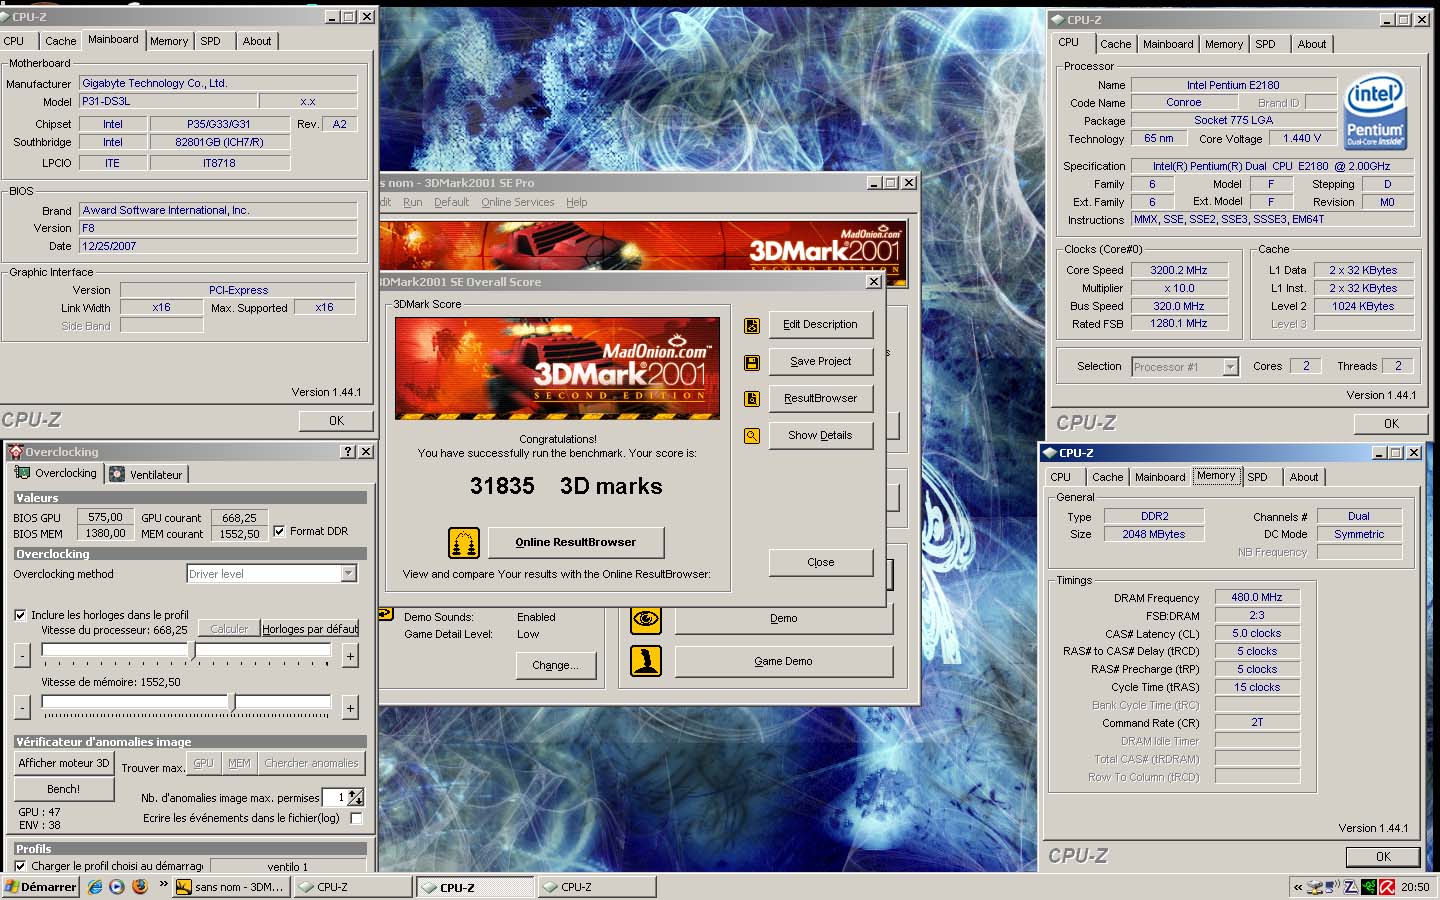Click the Afficher moteur 3D button
The width and height of the screenshot is (1440, 900).
tap(64, 763)
